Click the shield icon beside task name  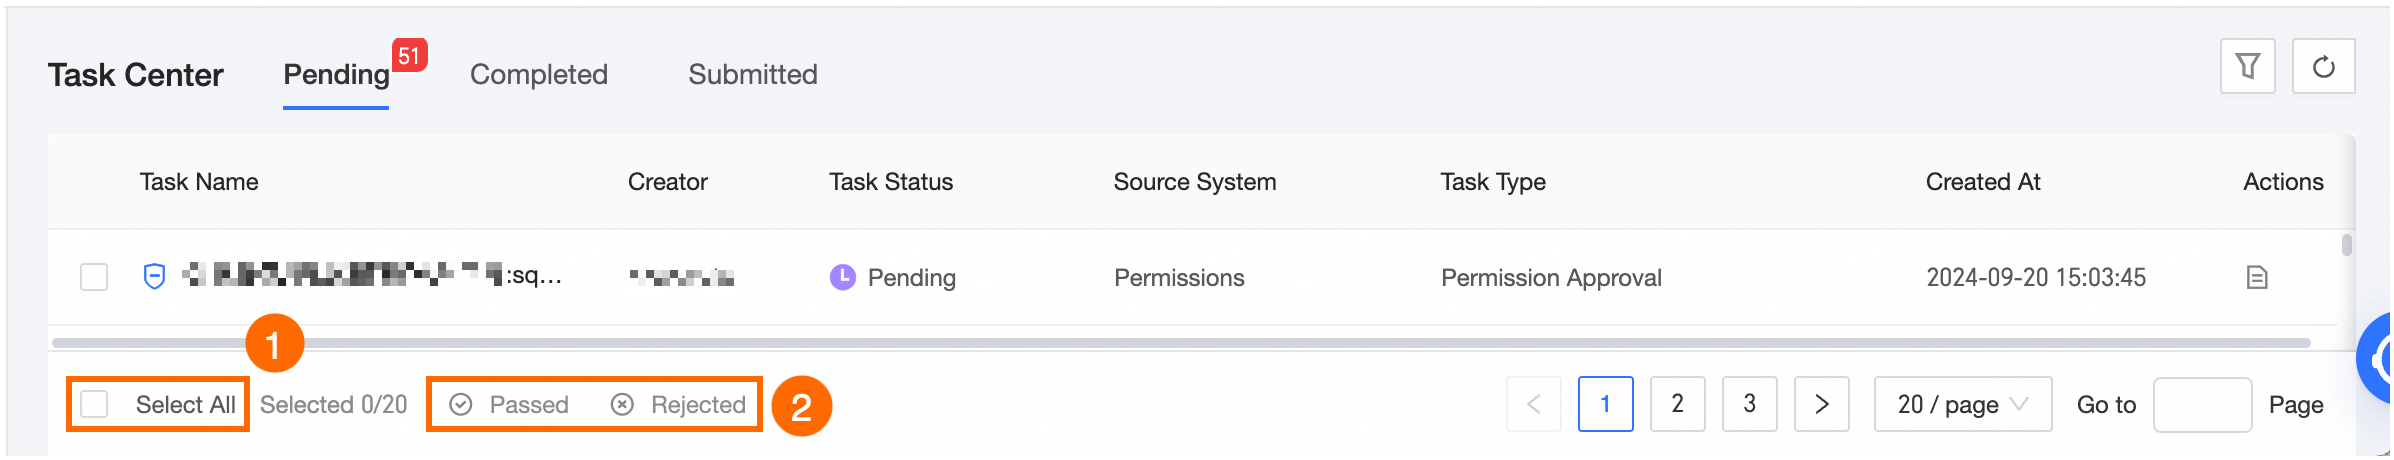154,276
